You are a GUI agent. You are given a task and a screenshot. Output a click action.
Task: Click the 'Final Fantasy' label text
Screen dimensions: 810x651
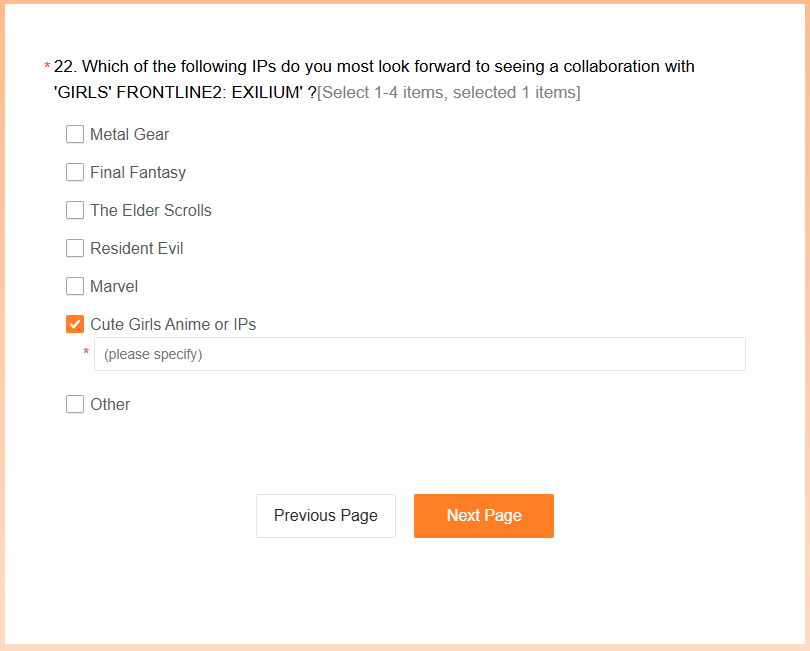[138, 173]
